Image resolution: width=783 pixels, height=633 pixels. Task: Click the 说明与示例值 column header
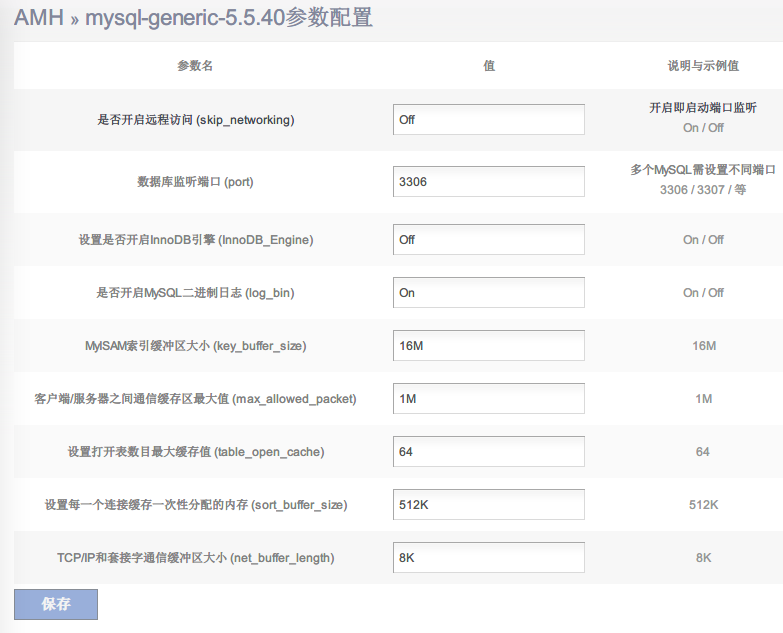click(703, 66)
